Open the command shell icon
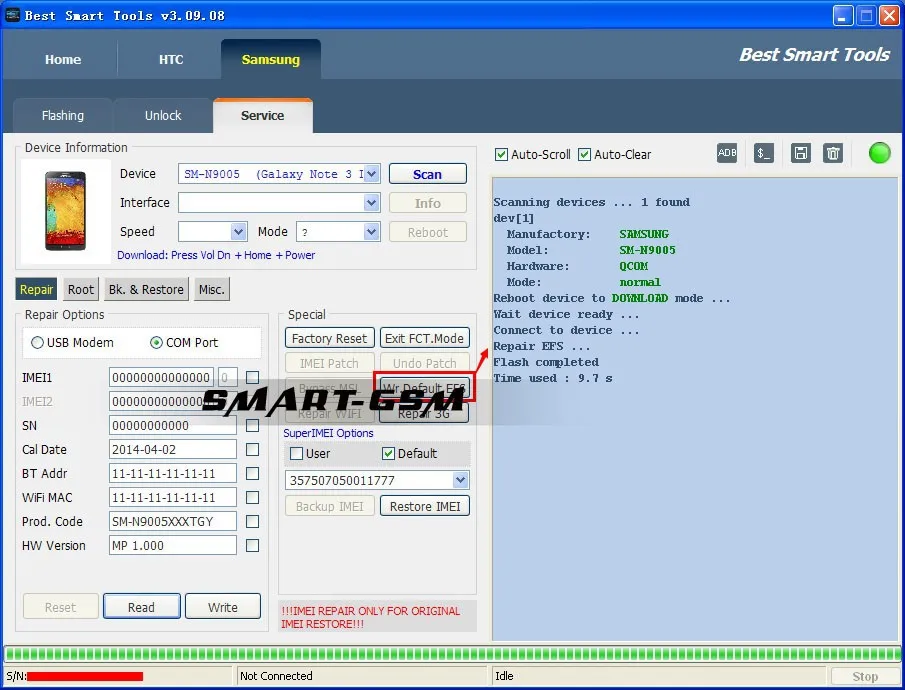905x690 pixels. point(764,153)
